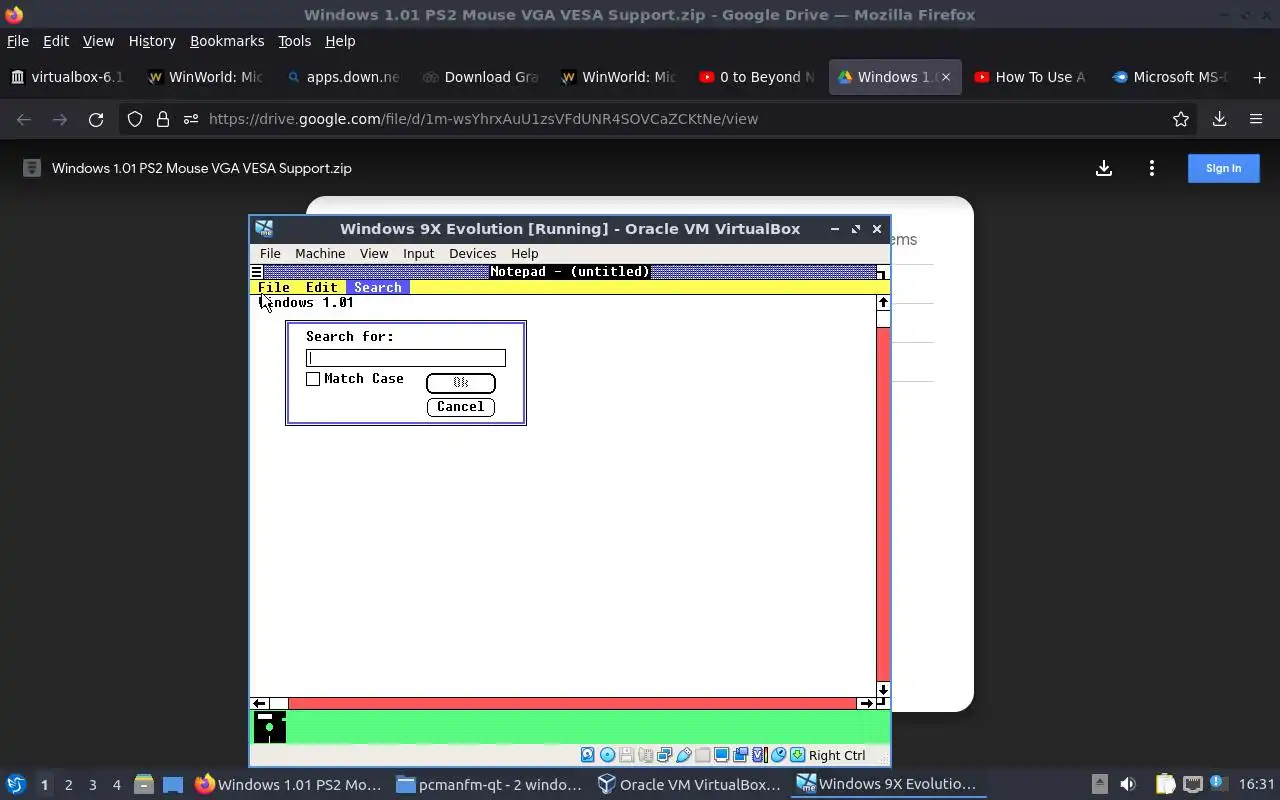The image size is (1280, 800).
Task: Switch to the Download Gra tab
Action: coord(481,77)
